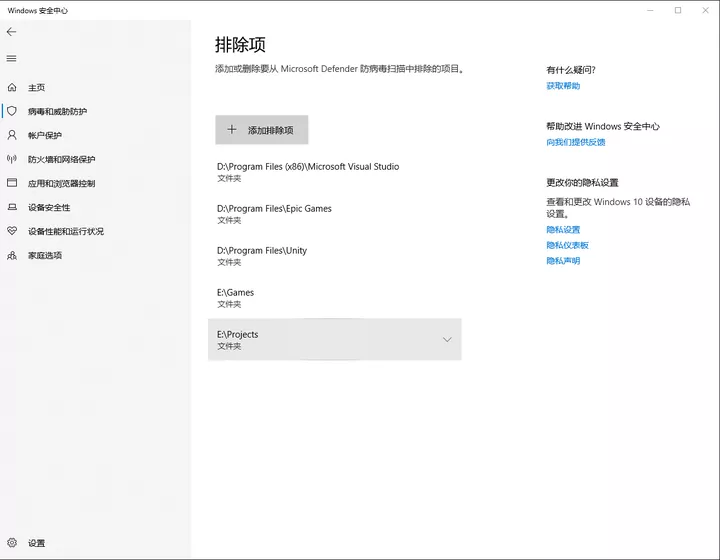The width and height of the screenshot is (720, 560).
Task: Select the D:\Program Files\Unity exclusion
Action: [x=335, y=256]
